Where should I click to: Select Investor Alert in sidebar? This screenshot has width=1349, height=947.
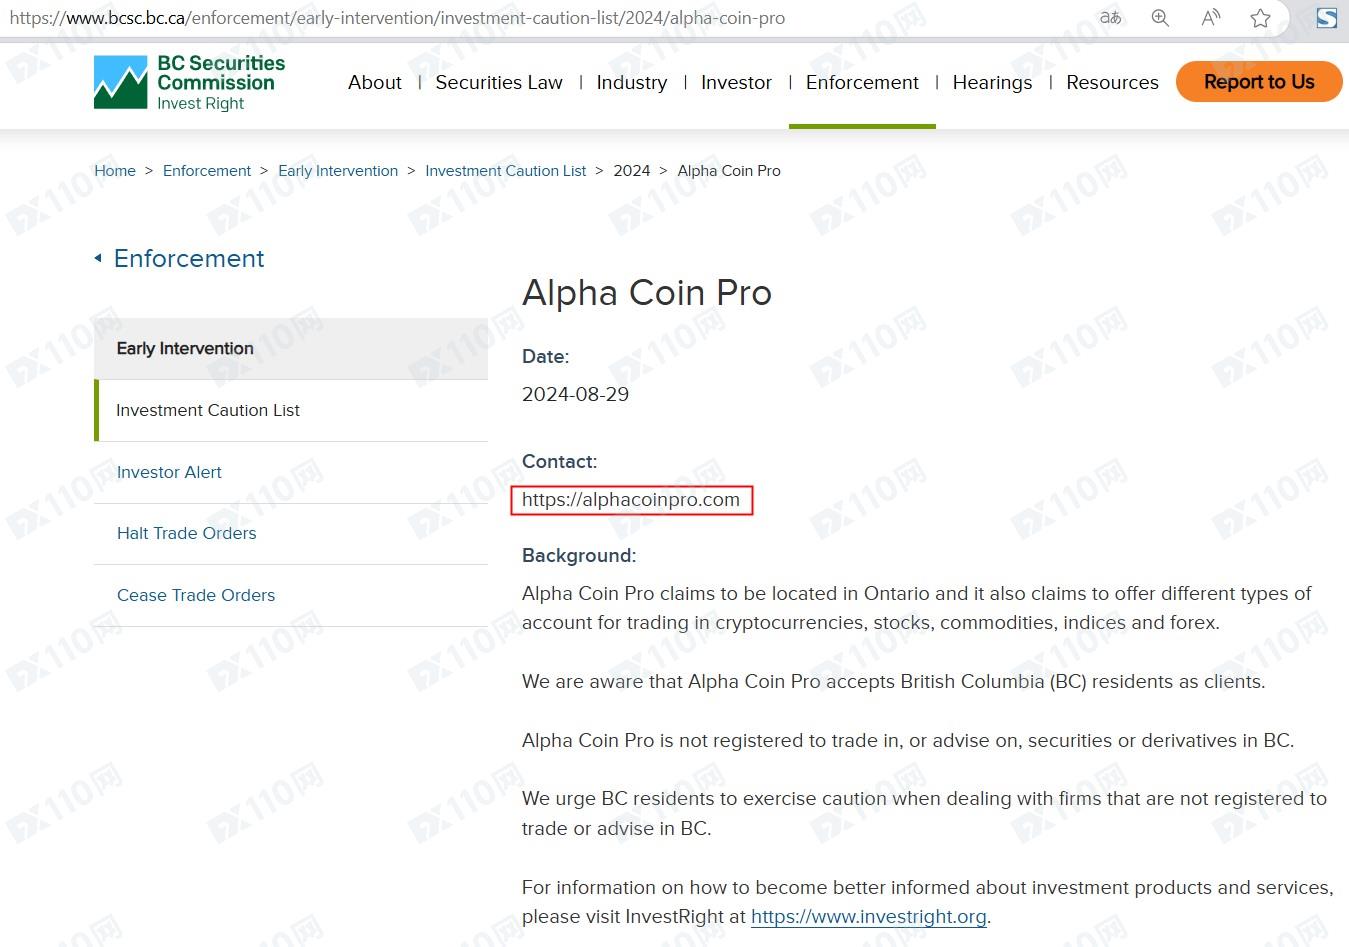[x=169, y=472]
